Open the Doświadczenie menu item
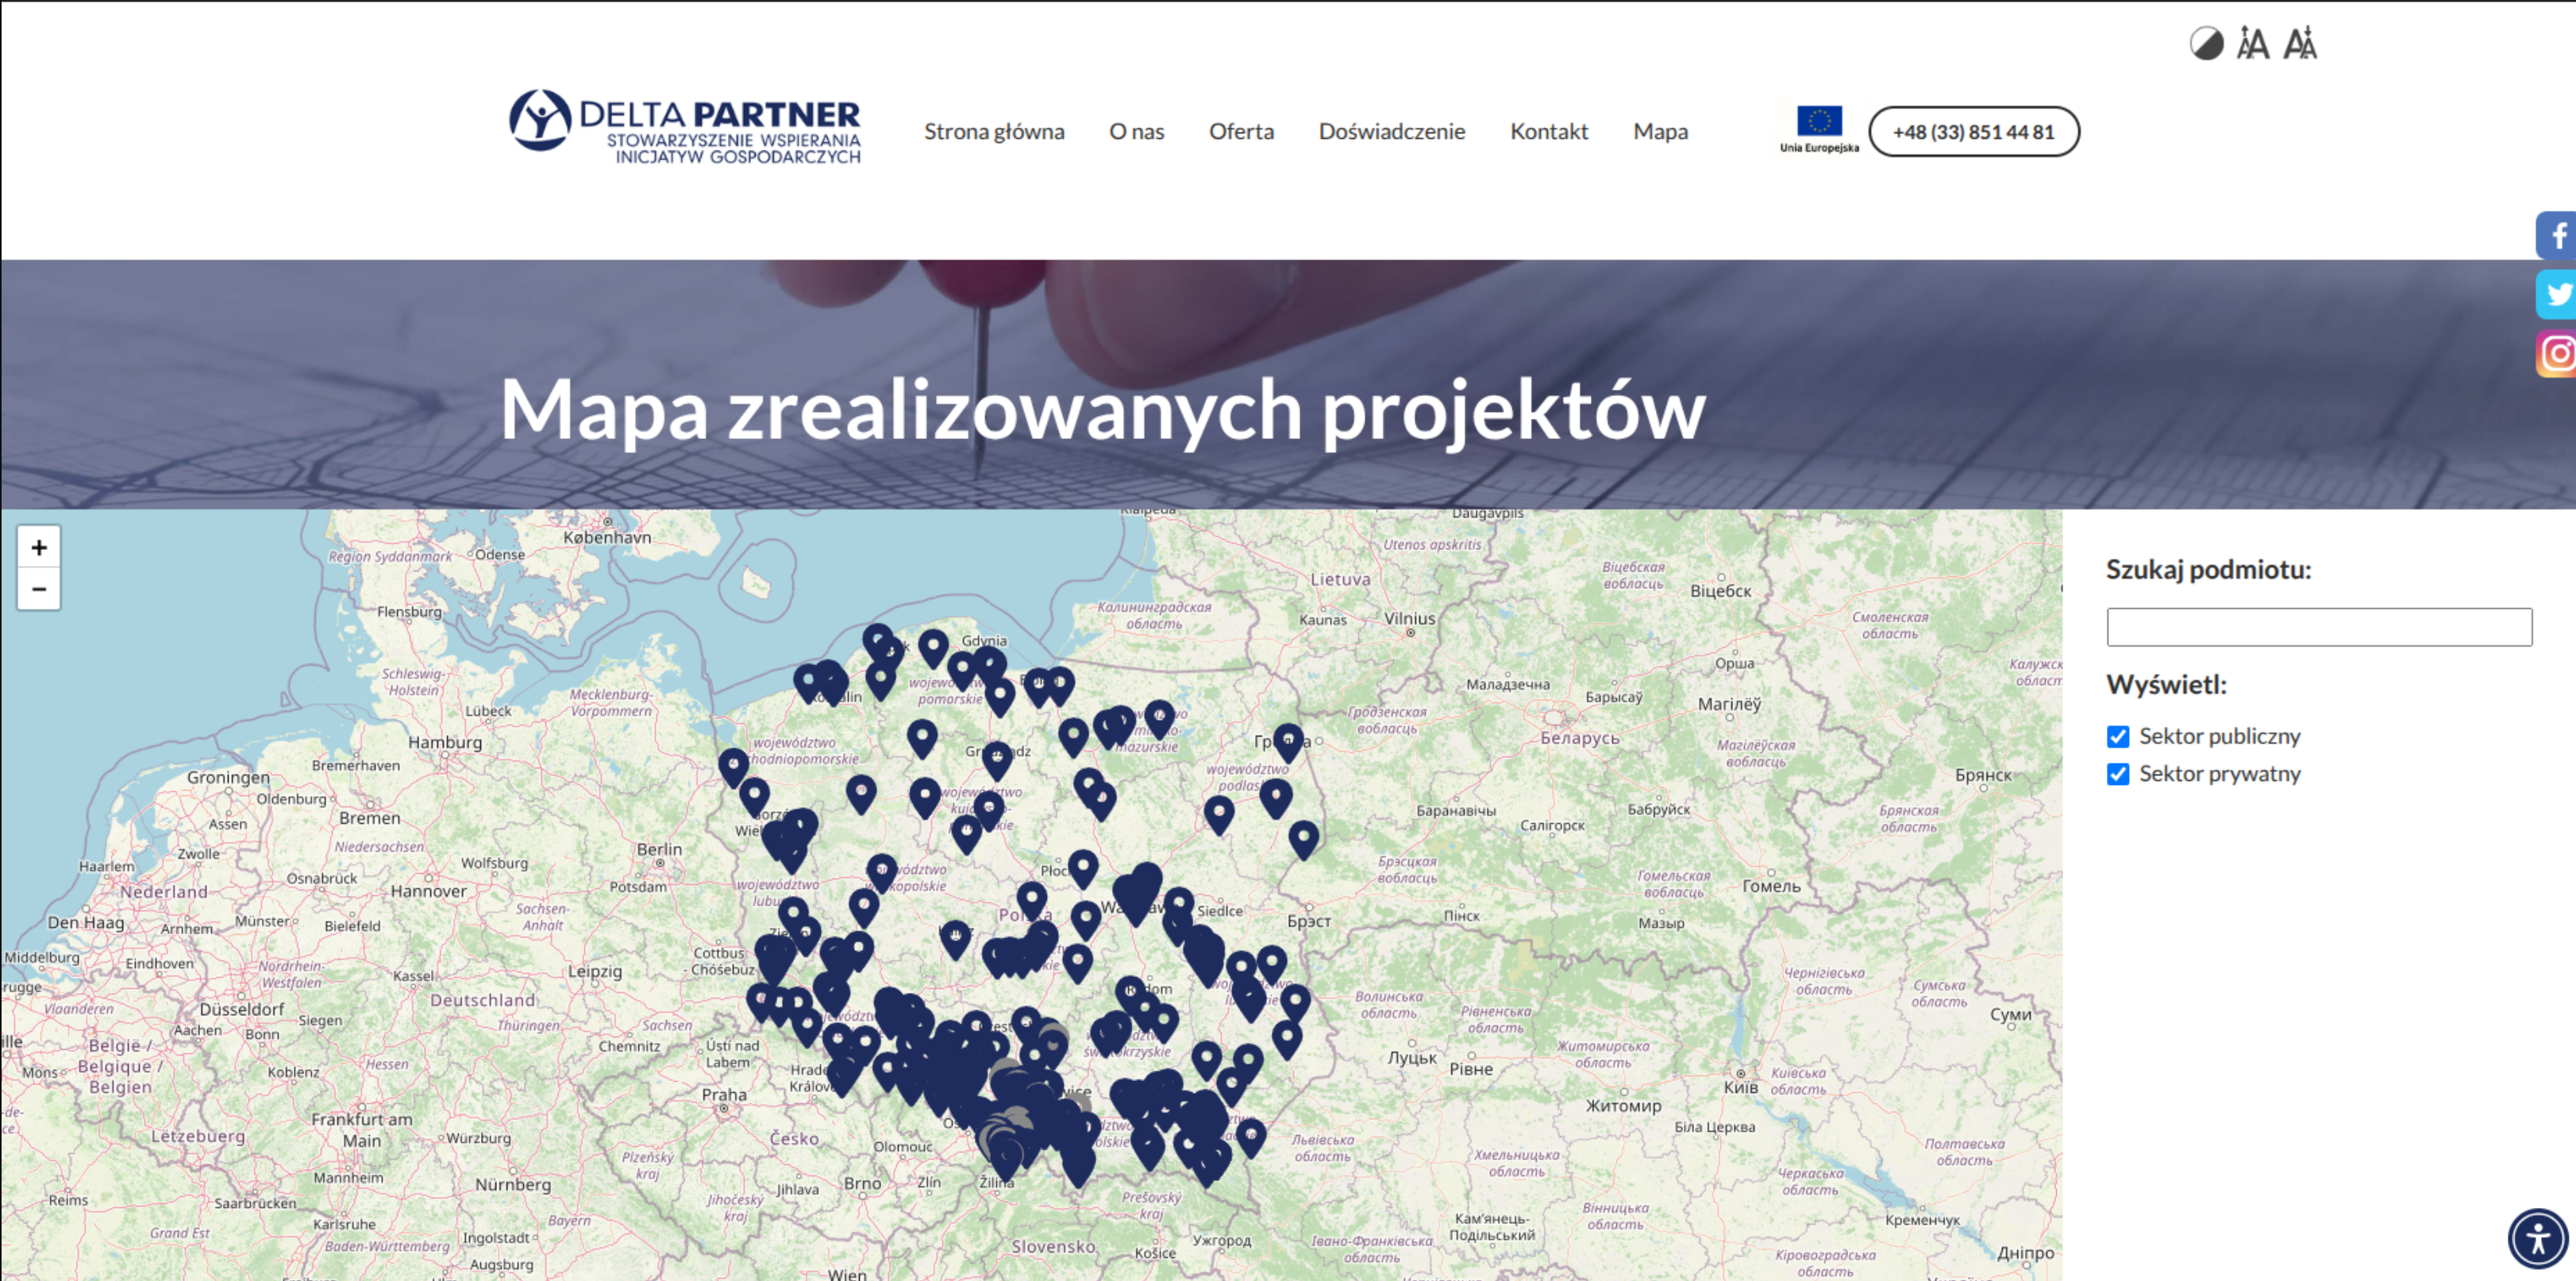This screenshot has height=1281, width=2576. point(1392,130)
